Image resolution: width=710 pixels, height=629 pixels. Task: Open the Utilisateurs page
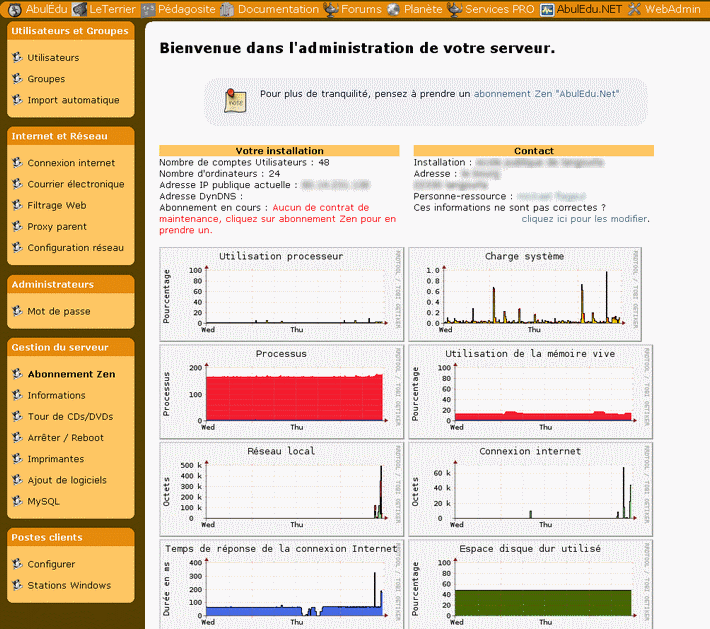click(53, 58)
